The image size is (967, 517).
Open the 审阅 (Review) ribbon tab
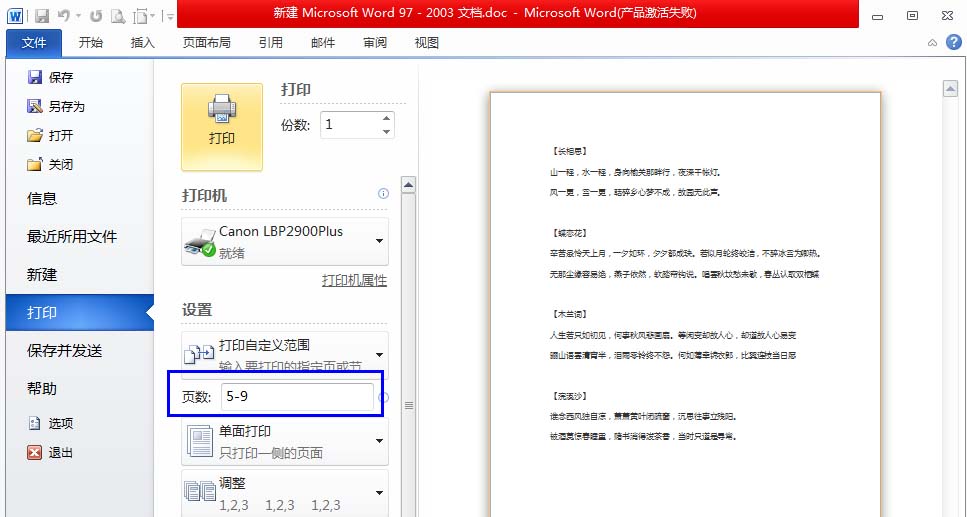[375, 43]
